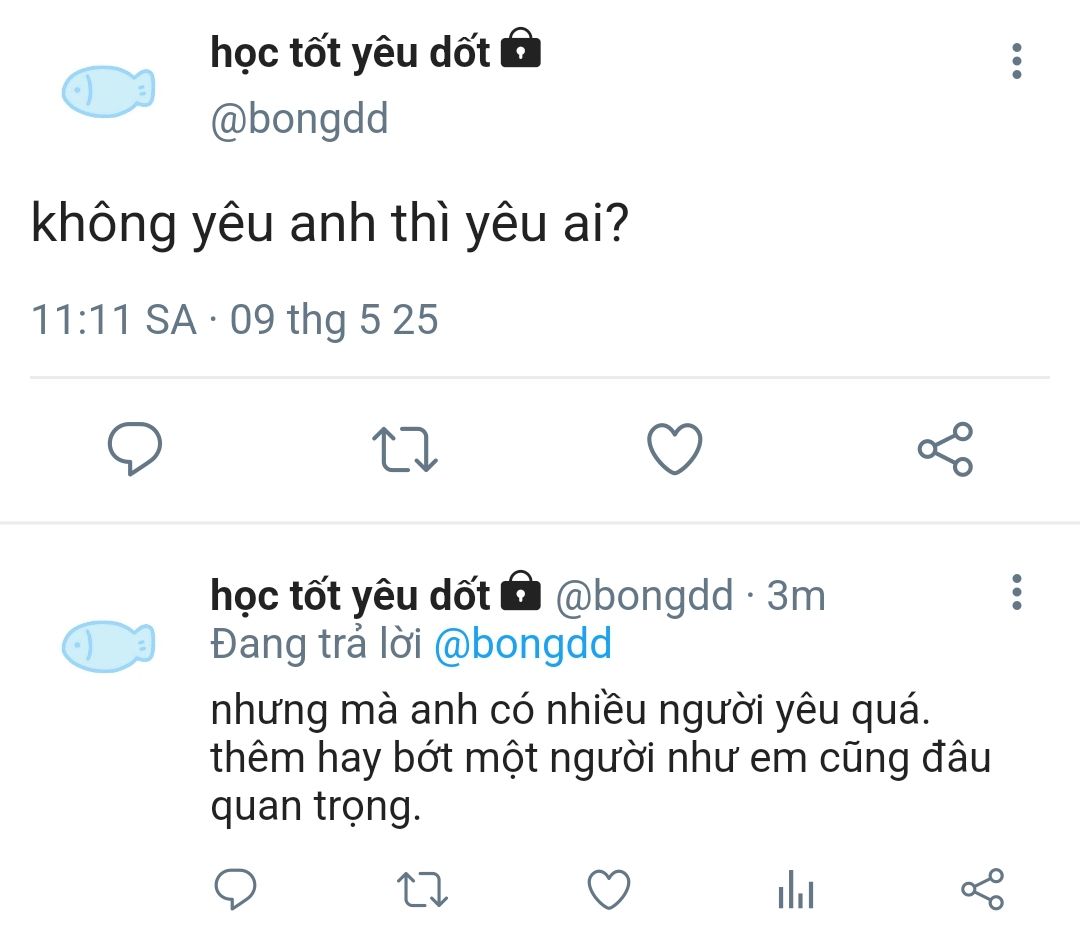Tap the main tweet display name học tốt yêu dốt

click(350, 53)
